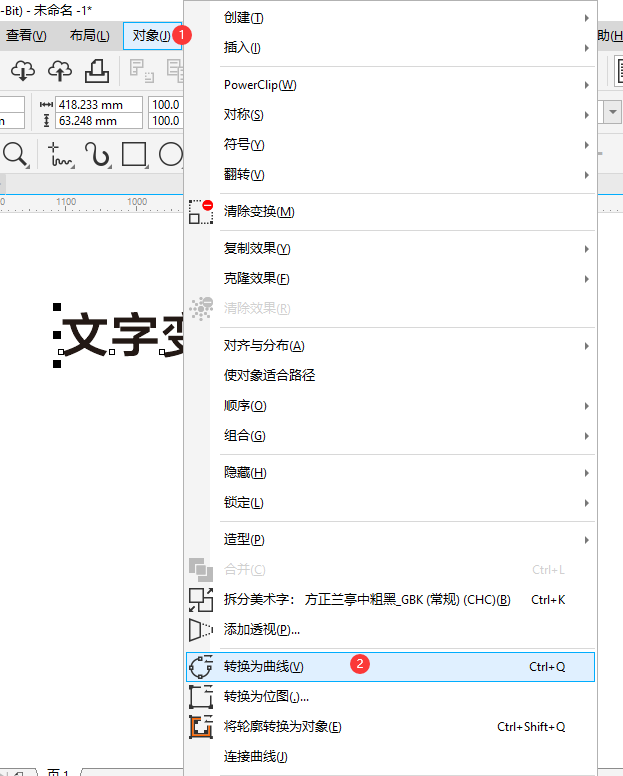623x776 pixels.
Task: Click the lower scale percentage field 100.0
Action: point(166,121)
